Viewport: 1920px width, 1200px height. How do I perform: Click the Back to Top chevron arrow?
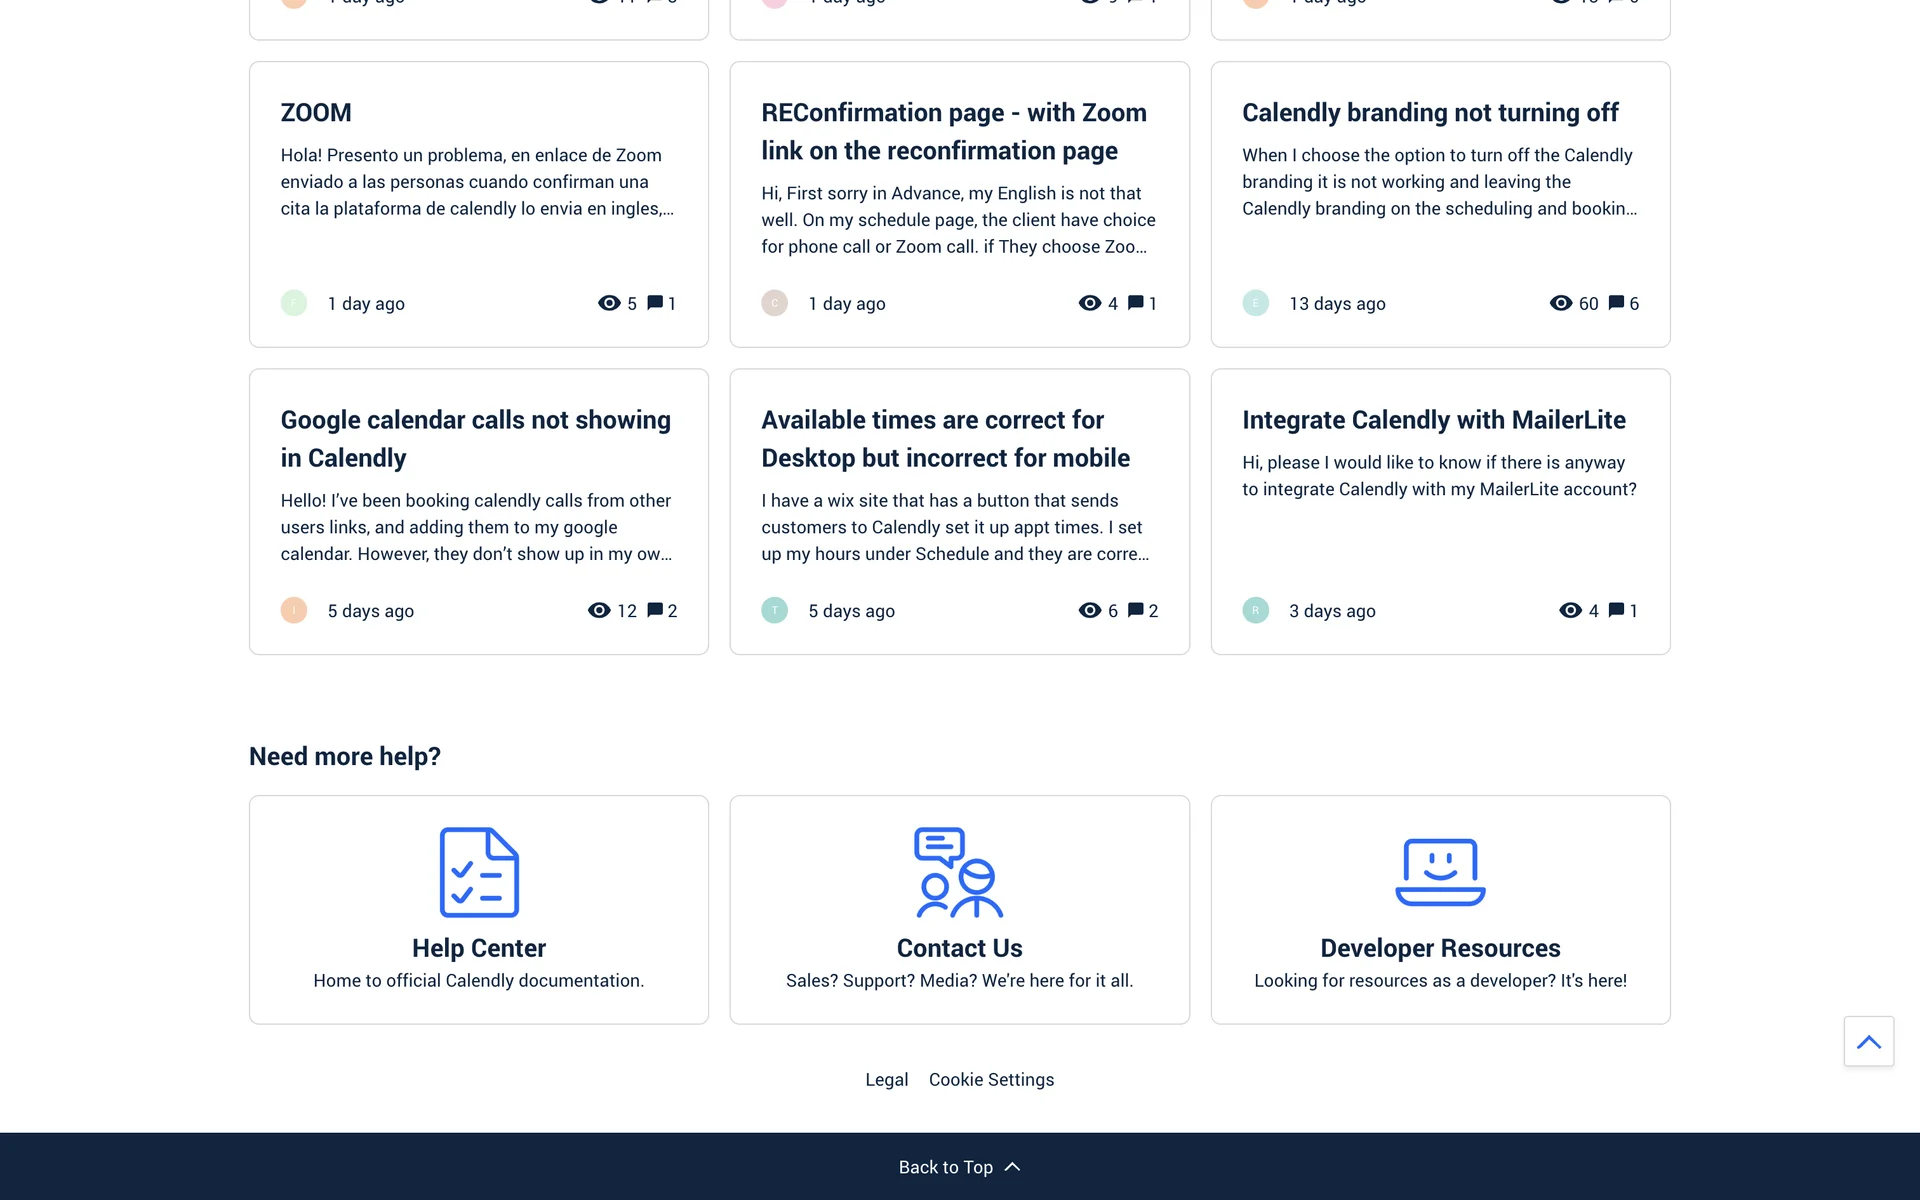click(x=1012, y=1167)
